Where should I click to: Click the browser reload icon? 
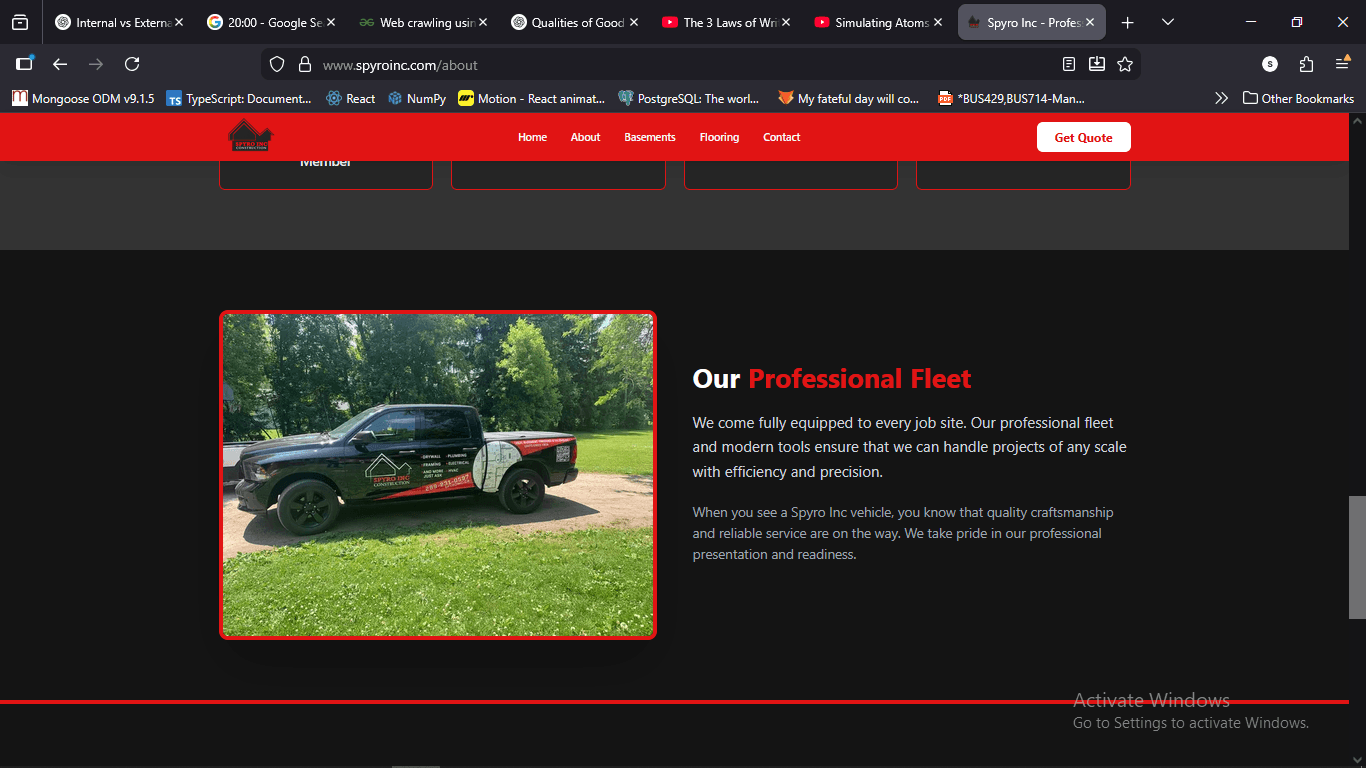click(132, 64)
